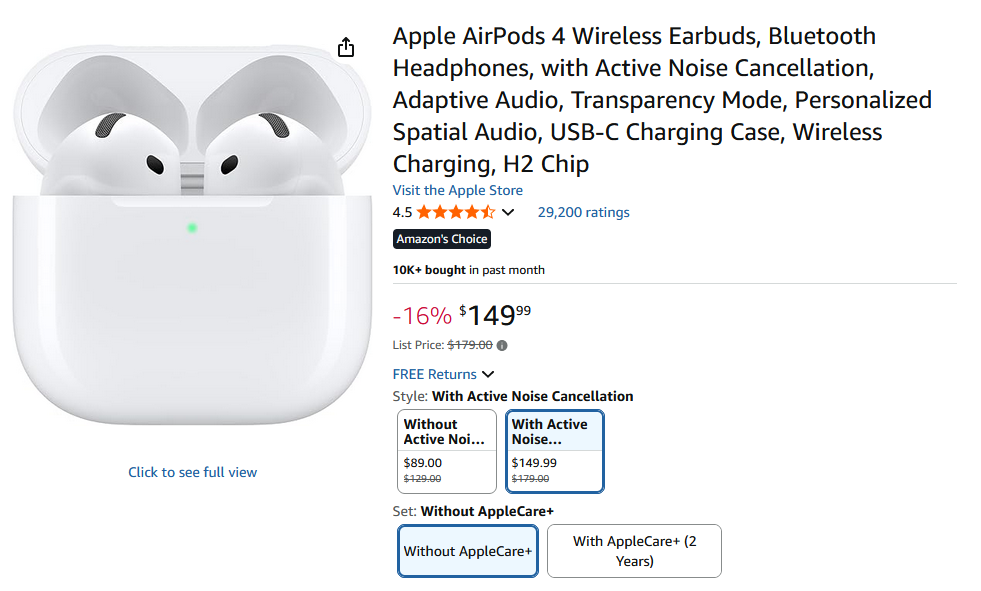This screenshot has width=981, height=591.
Task: Click the -16% discount label
Action: pos(422,316)
